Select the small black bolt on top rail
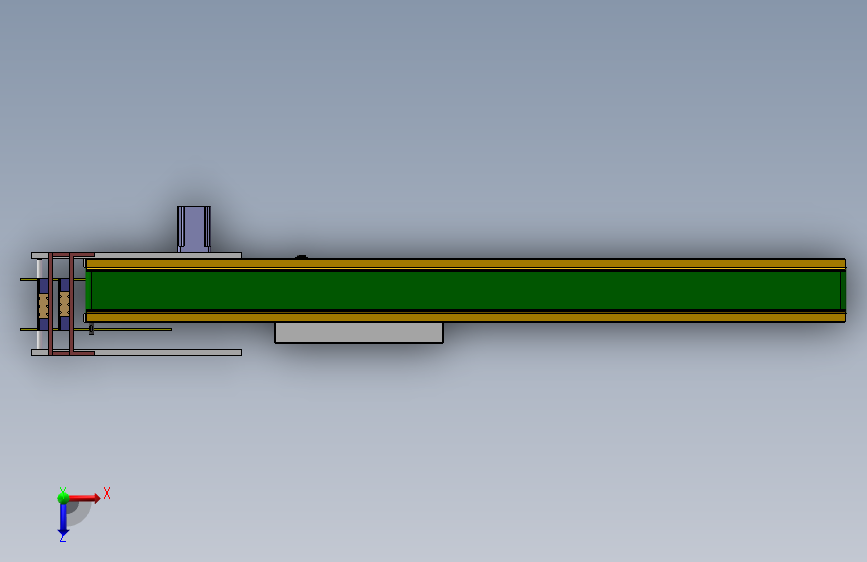The width and height of the screenshot is (867, 562). [301, 257]
